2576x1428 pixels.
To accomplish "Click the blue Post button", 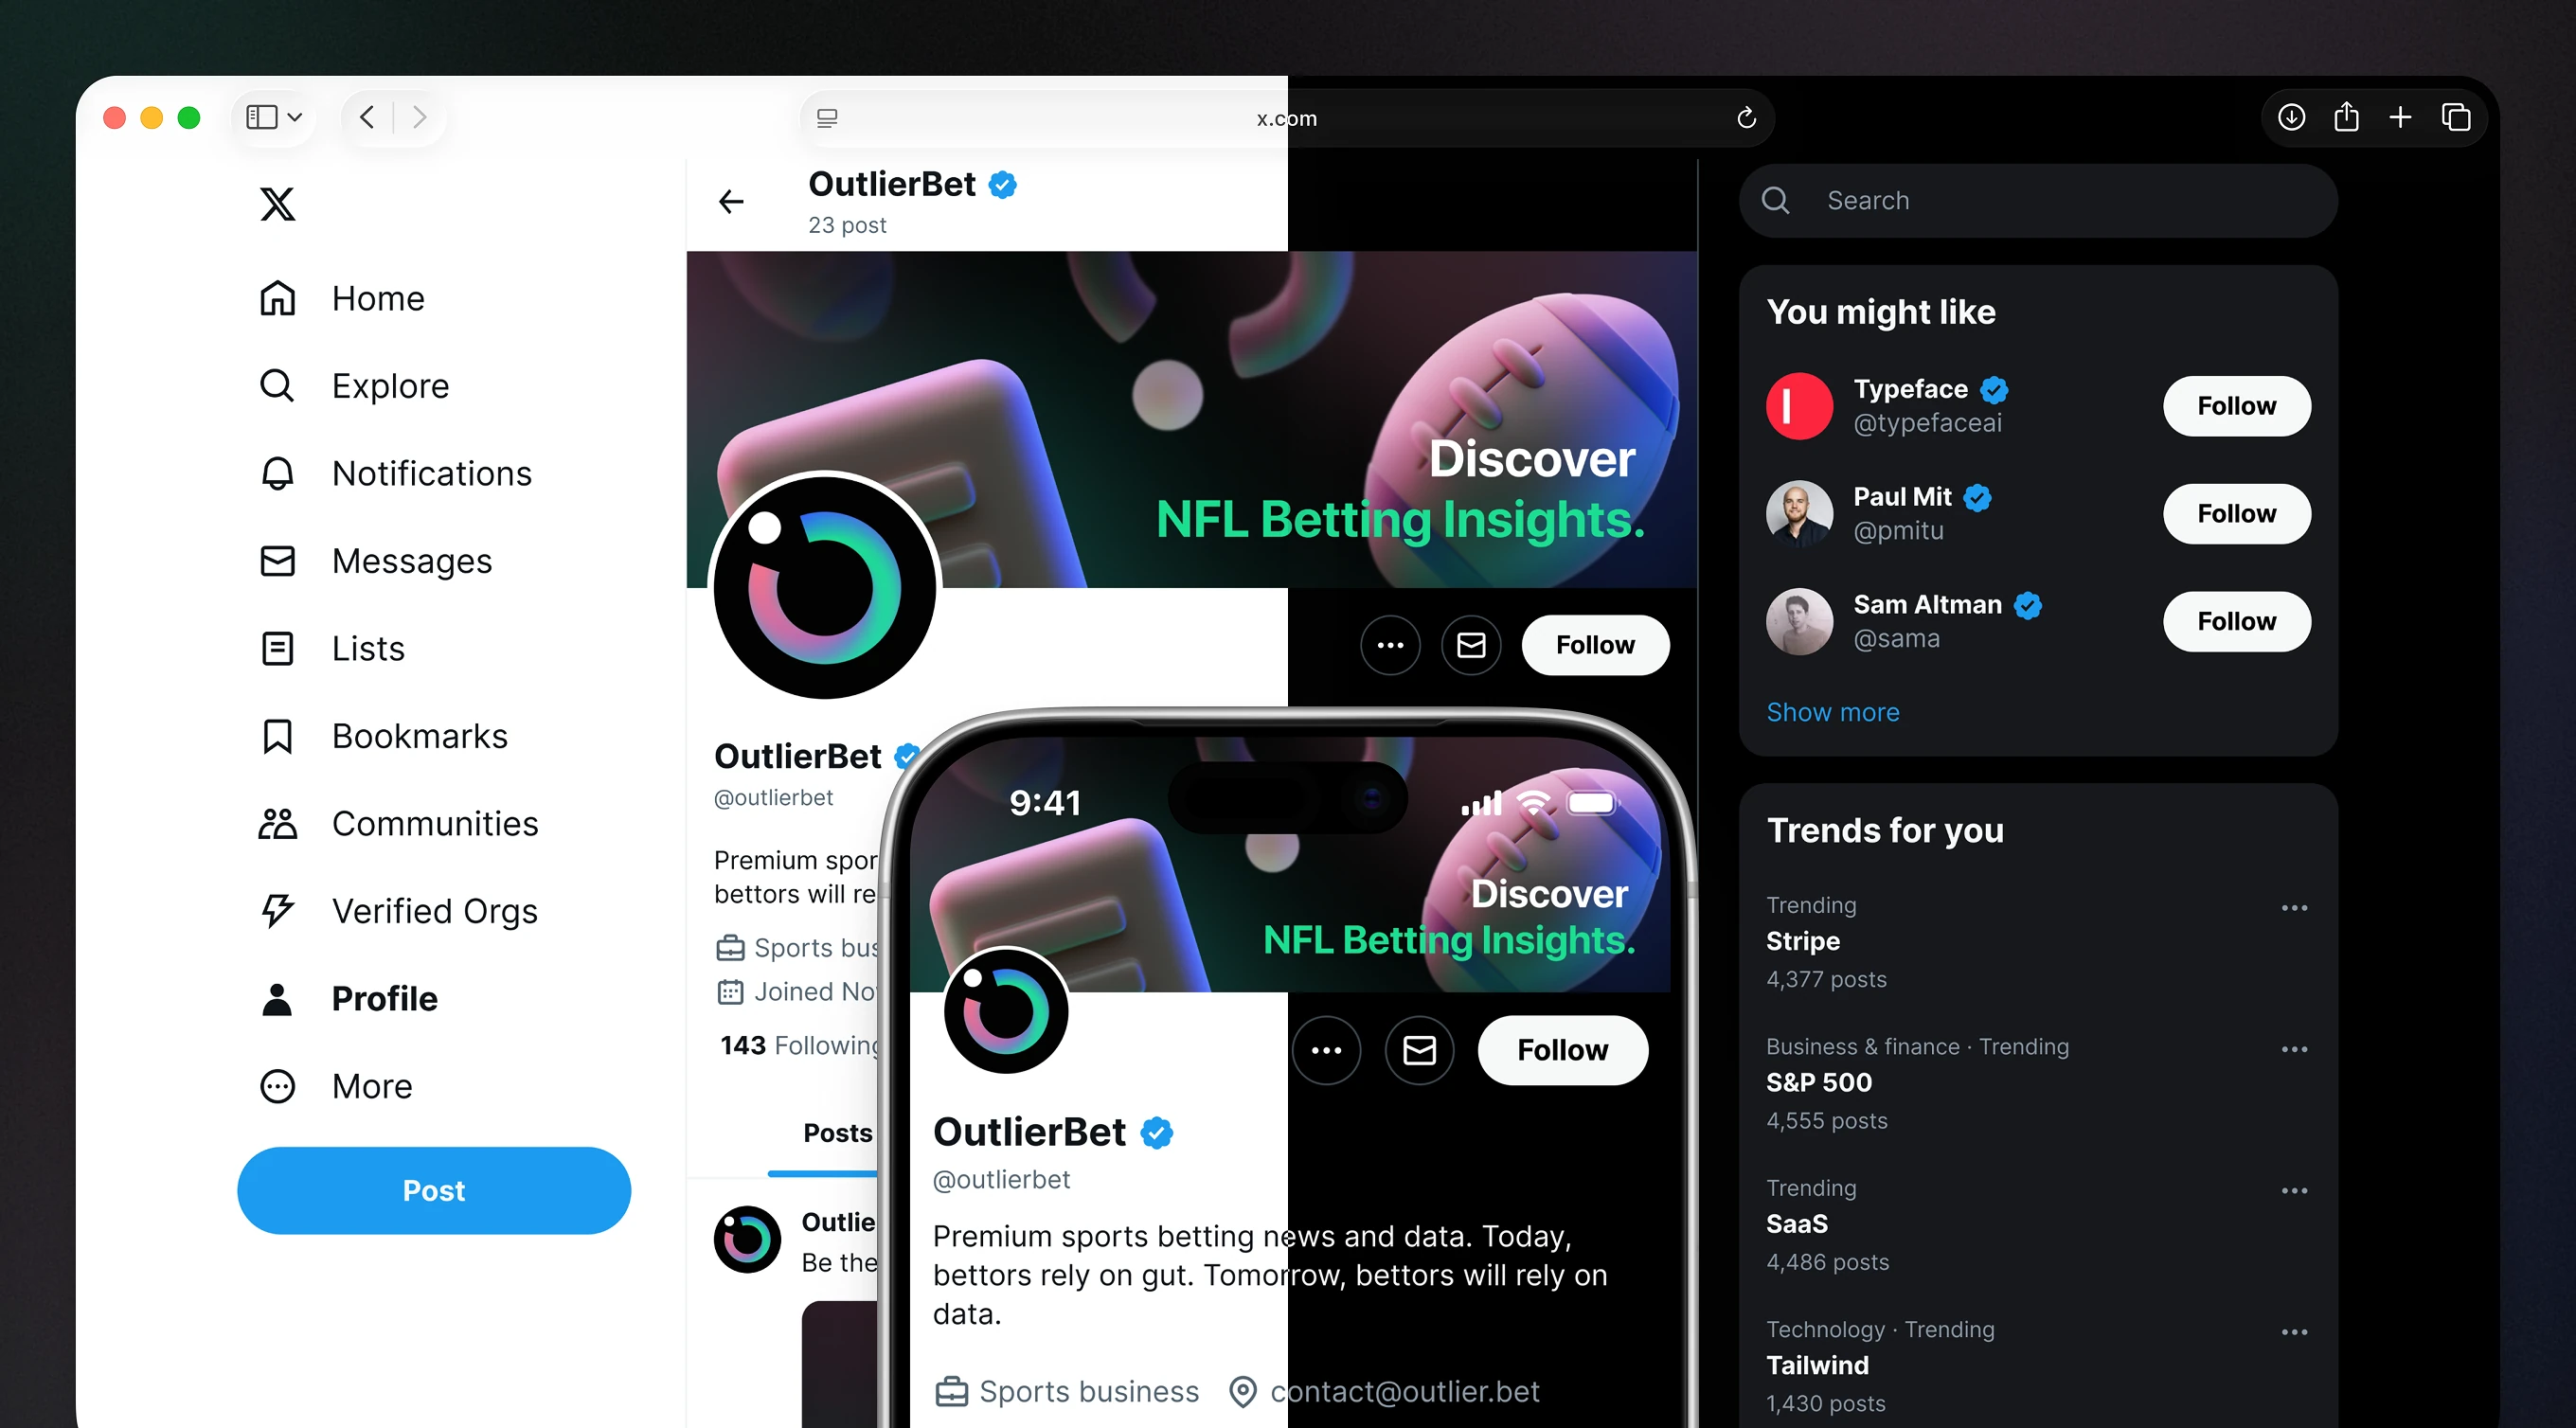I will (433, 1190).
